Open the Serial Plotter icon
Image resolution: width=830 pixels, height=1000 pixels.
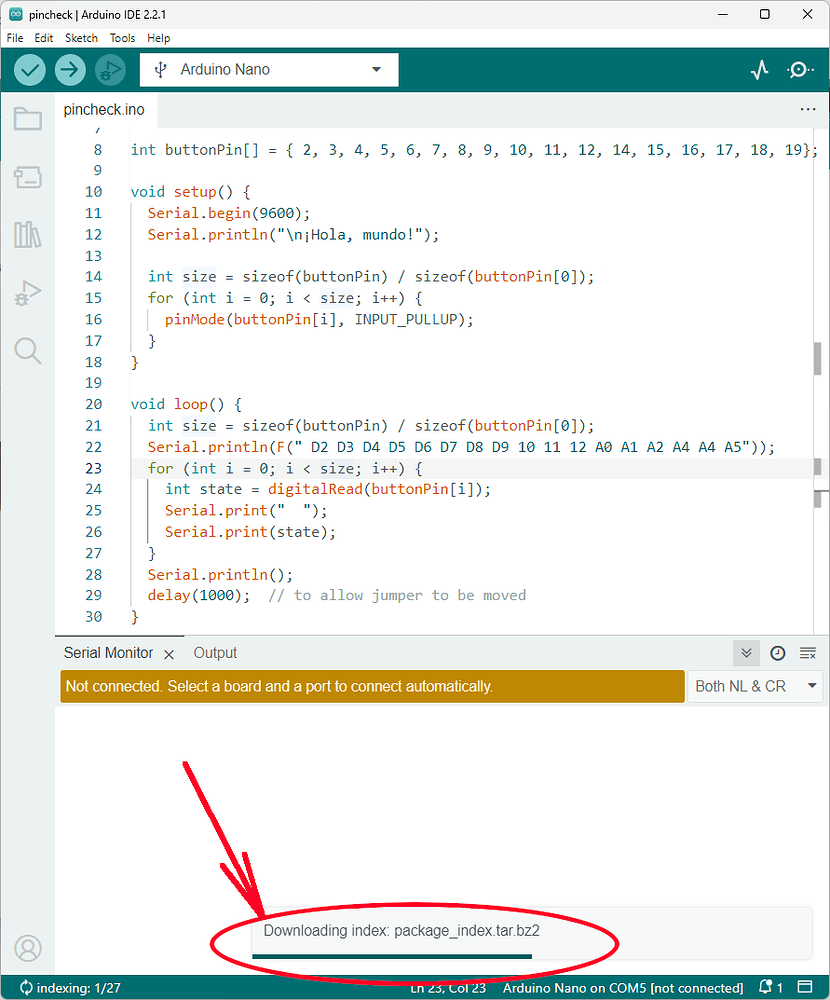click(x=759, y=70)
